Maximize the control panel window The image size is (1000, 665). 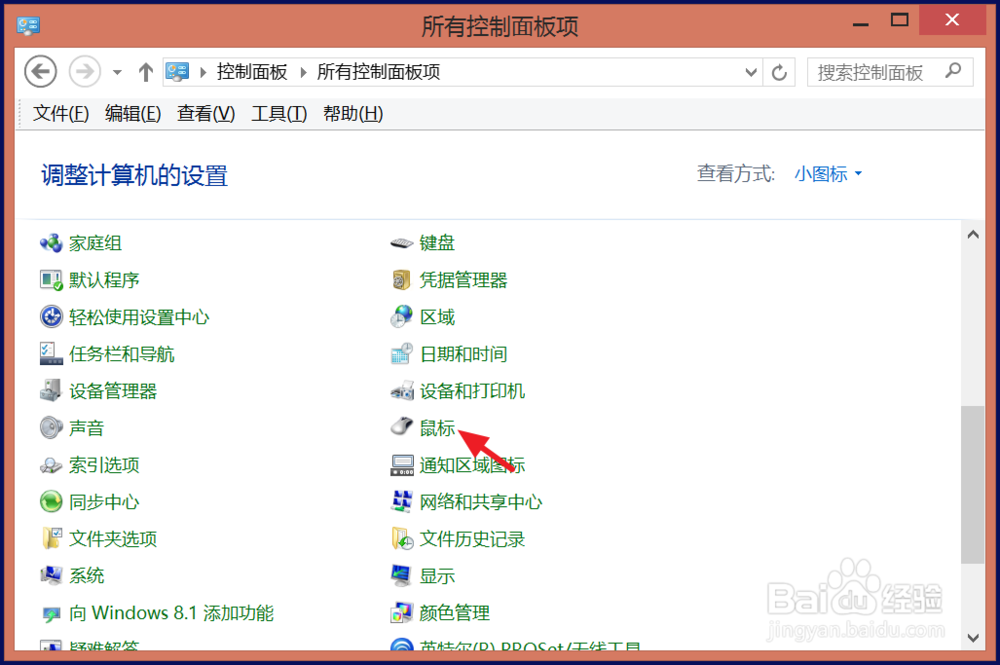point(899,20)
